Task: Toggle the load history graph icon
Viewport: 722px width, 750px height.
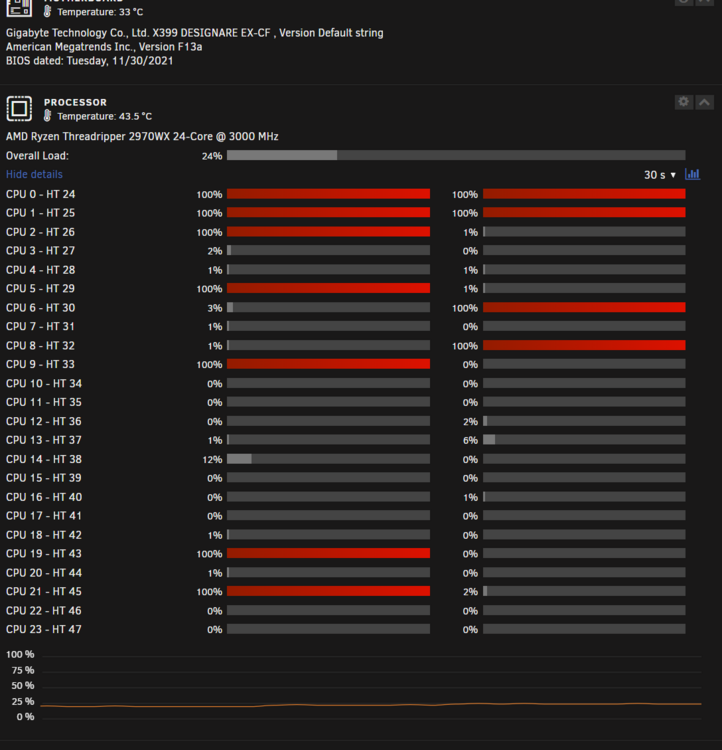Action: point(693,174)
